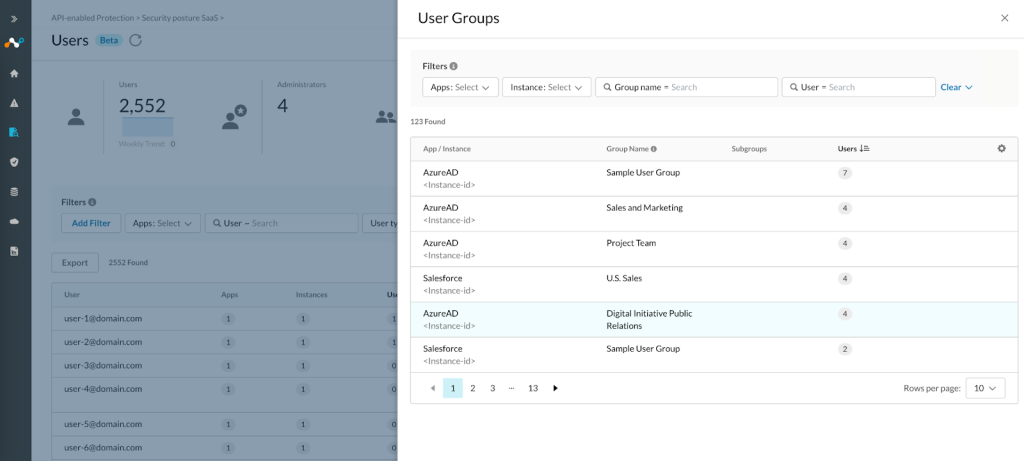1024x461 pixels.
Task: Open the shield Policies icon in sidebar
Action: click(14, 162)
